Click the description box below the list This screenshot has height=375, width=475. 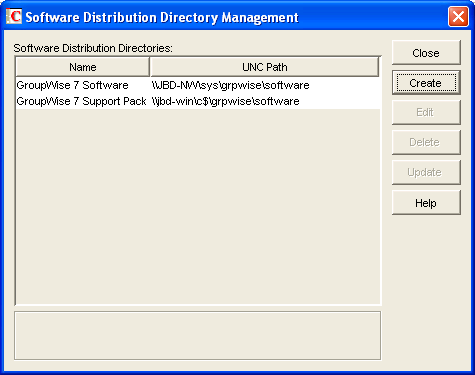[197, 336]
